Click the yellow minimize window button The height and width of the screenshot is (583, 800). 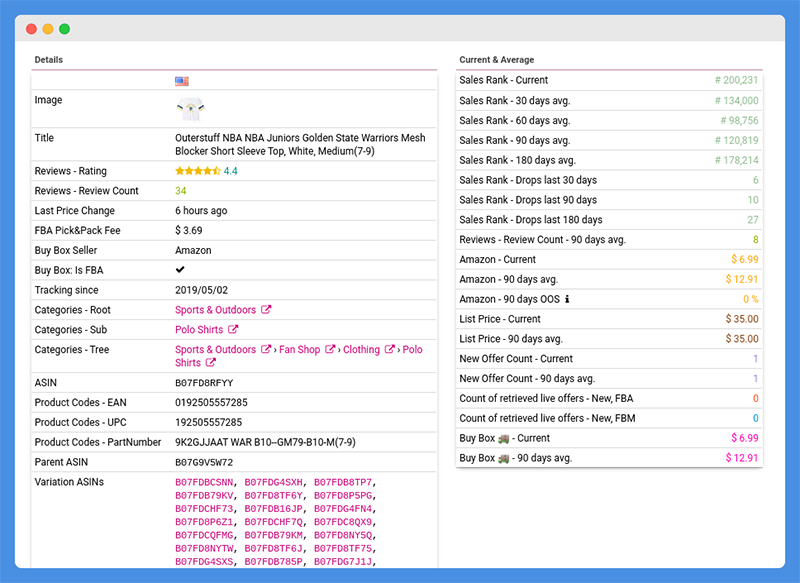(48, 29)
